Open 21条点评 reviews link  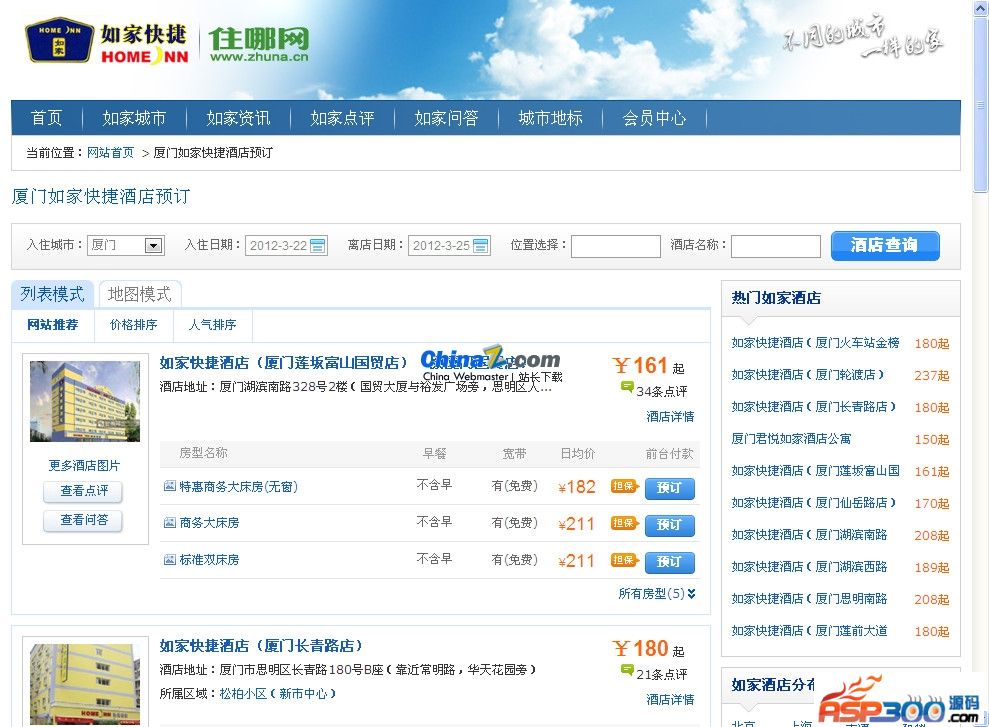(662, 675)
